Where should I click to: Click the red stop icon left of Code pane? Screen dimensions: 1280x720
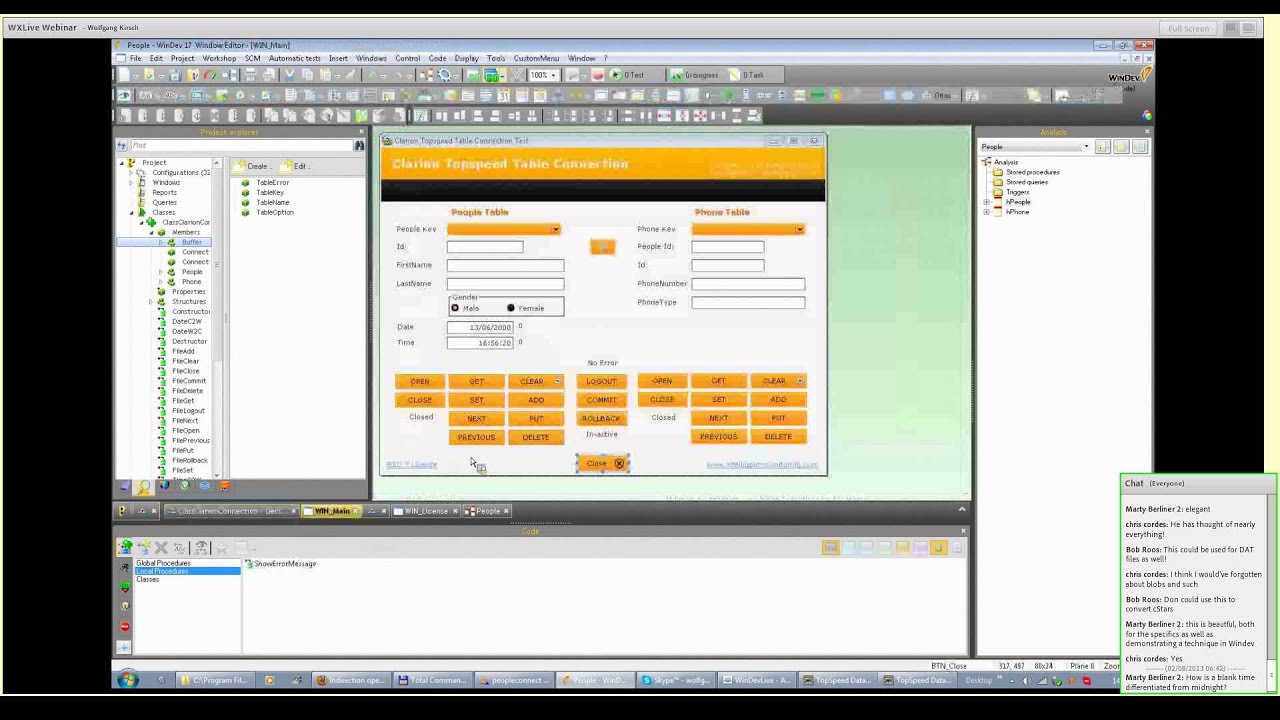pyautogui.click(x=125, y=627)
